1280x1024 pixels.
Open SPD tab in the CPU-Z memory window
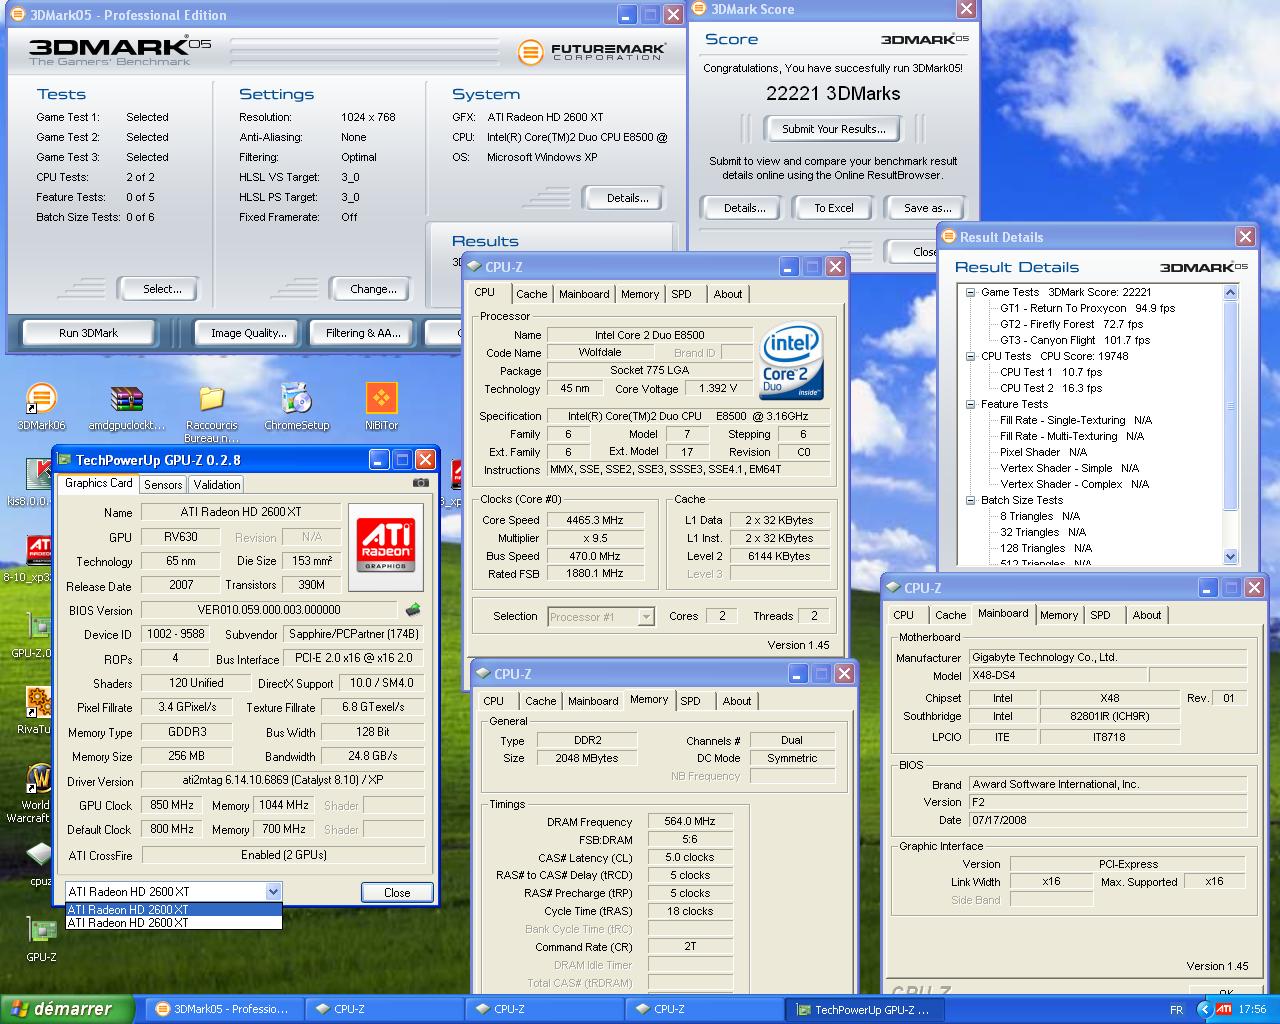pos(690,701)
